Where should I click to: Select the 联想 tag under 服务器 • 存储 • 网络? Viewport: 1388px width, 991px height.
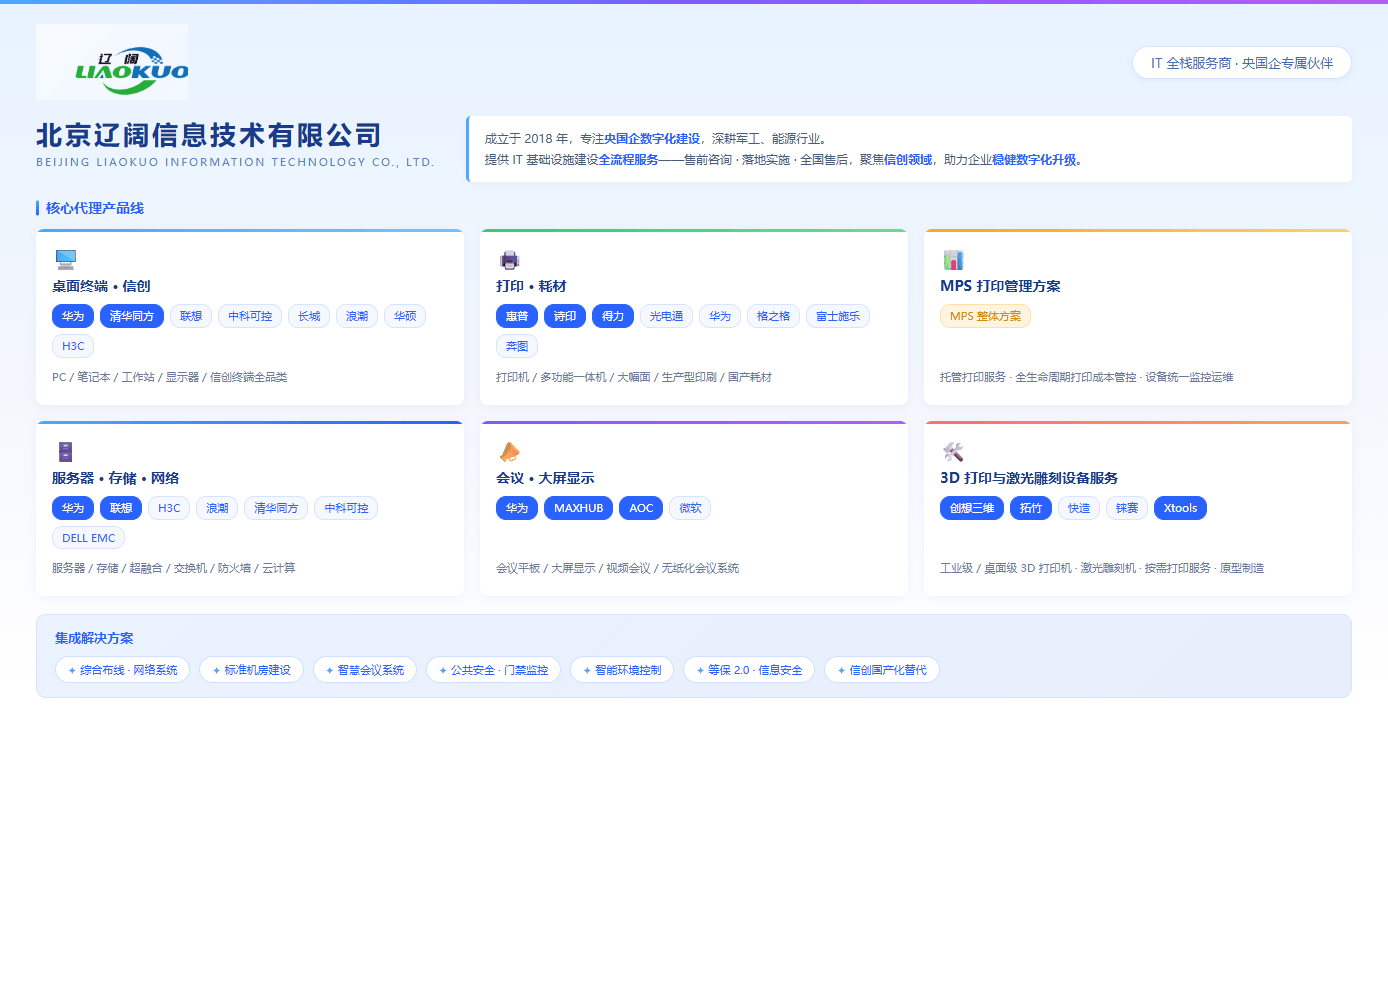[121, 508]
